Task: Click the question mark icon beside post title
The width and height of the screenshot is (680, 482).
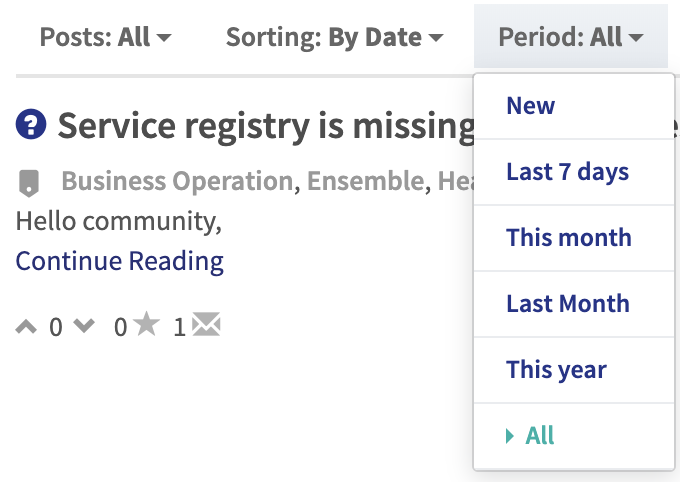Action: pos(31,124)
